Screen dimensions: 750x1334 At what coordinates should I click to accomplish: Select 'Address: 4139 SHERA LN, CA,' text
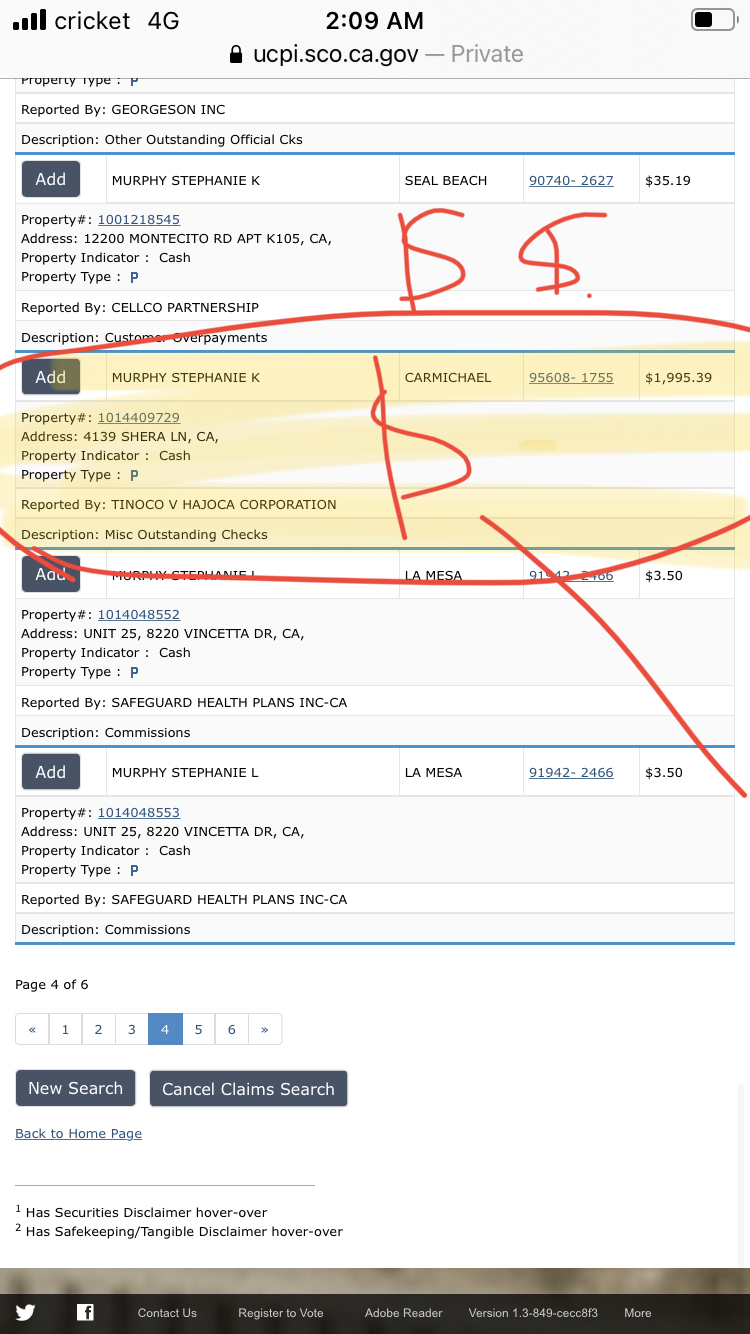click(120, 436)
